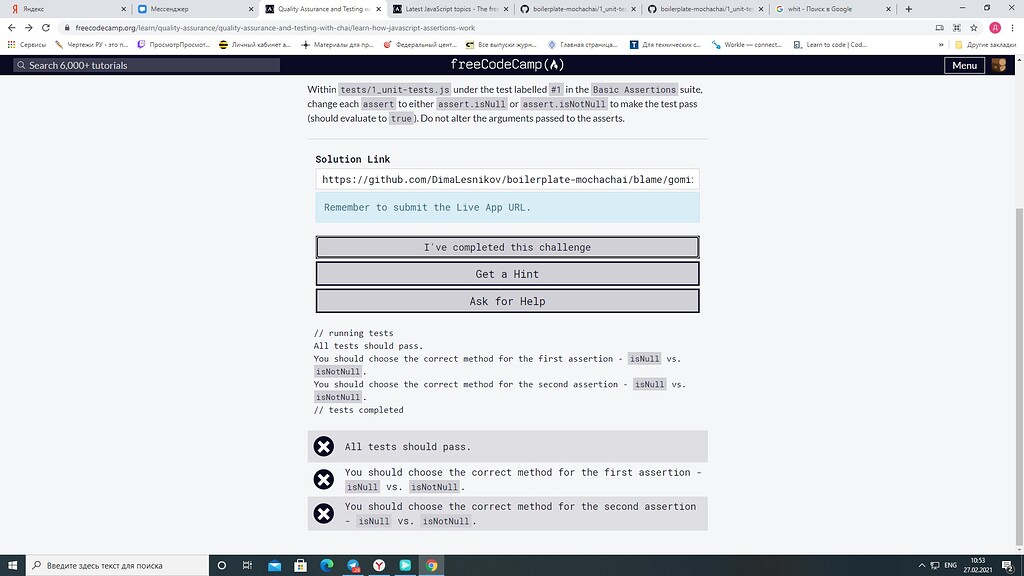The height and width of the screenshot is (576, 1024).
Task: Click the user avatar beside the Menu button
Action: pyautogui.click(x=999, y=64)
